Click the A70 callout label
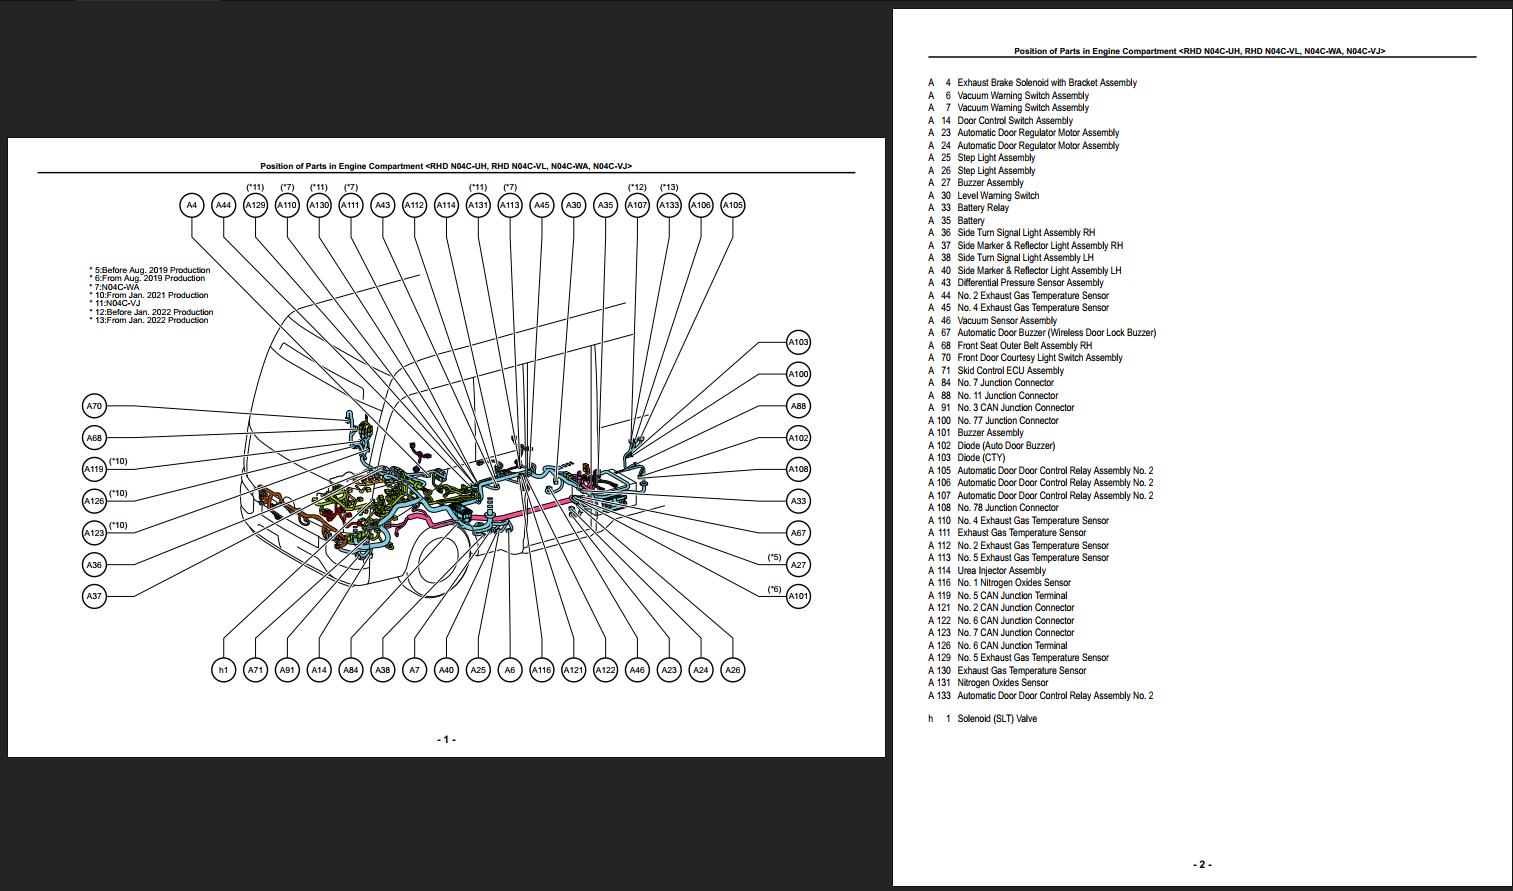1513x891 pixels. coord(93,406)
